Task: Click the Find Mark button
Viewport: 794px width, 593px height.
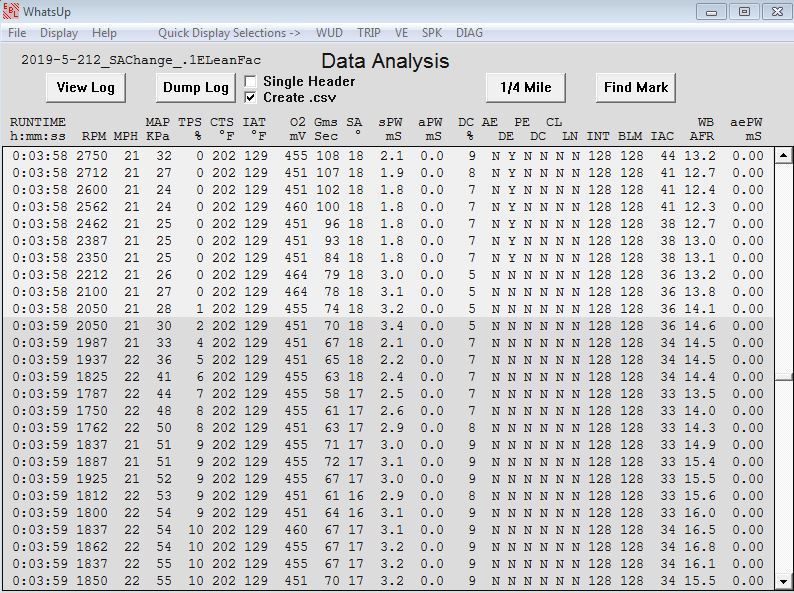Action: click(x=636, y=88)
